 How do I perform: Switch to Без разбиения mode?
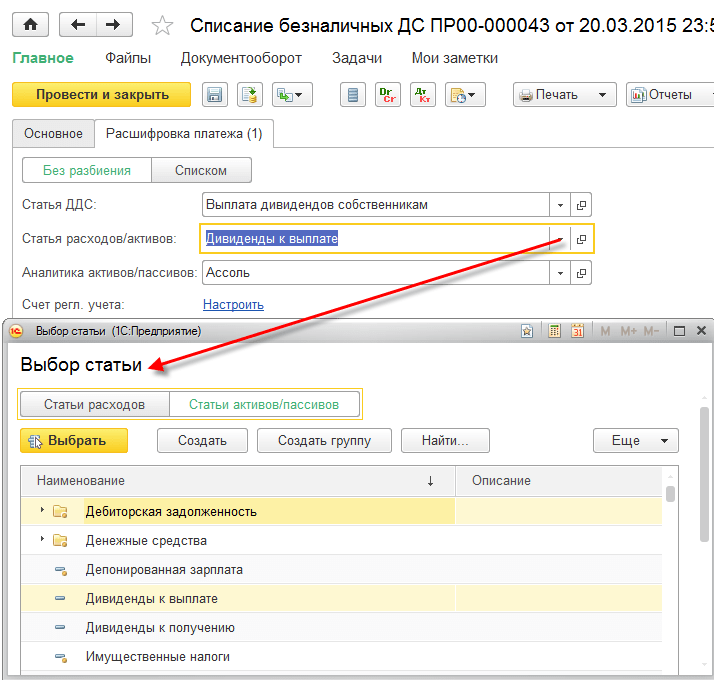87,170
